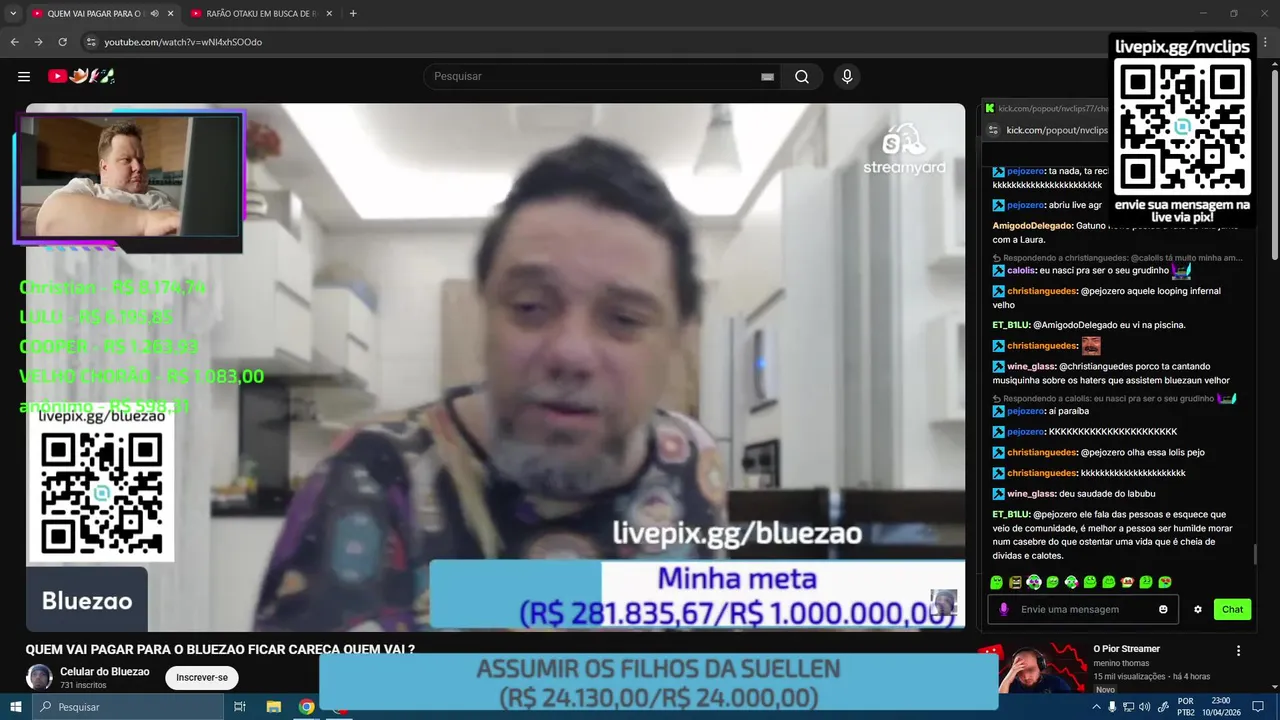Insert the first green blob emote

click(x=996, y=582)
